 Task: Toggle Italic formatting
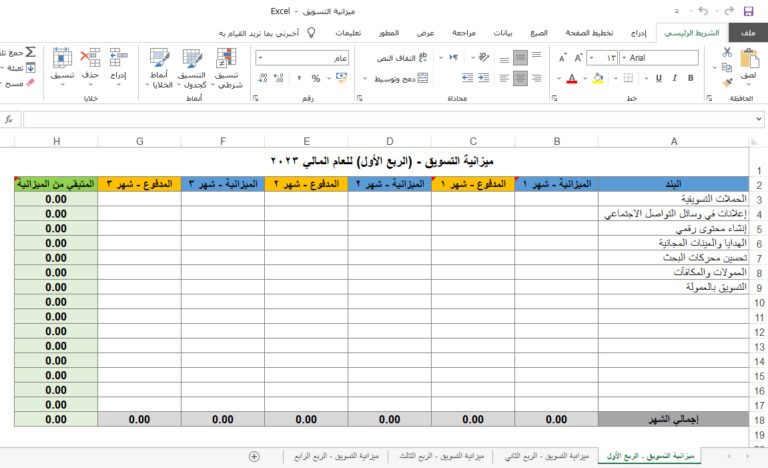tap(674, 78)
